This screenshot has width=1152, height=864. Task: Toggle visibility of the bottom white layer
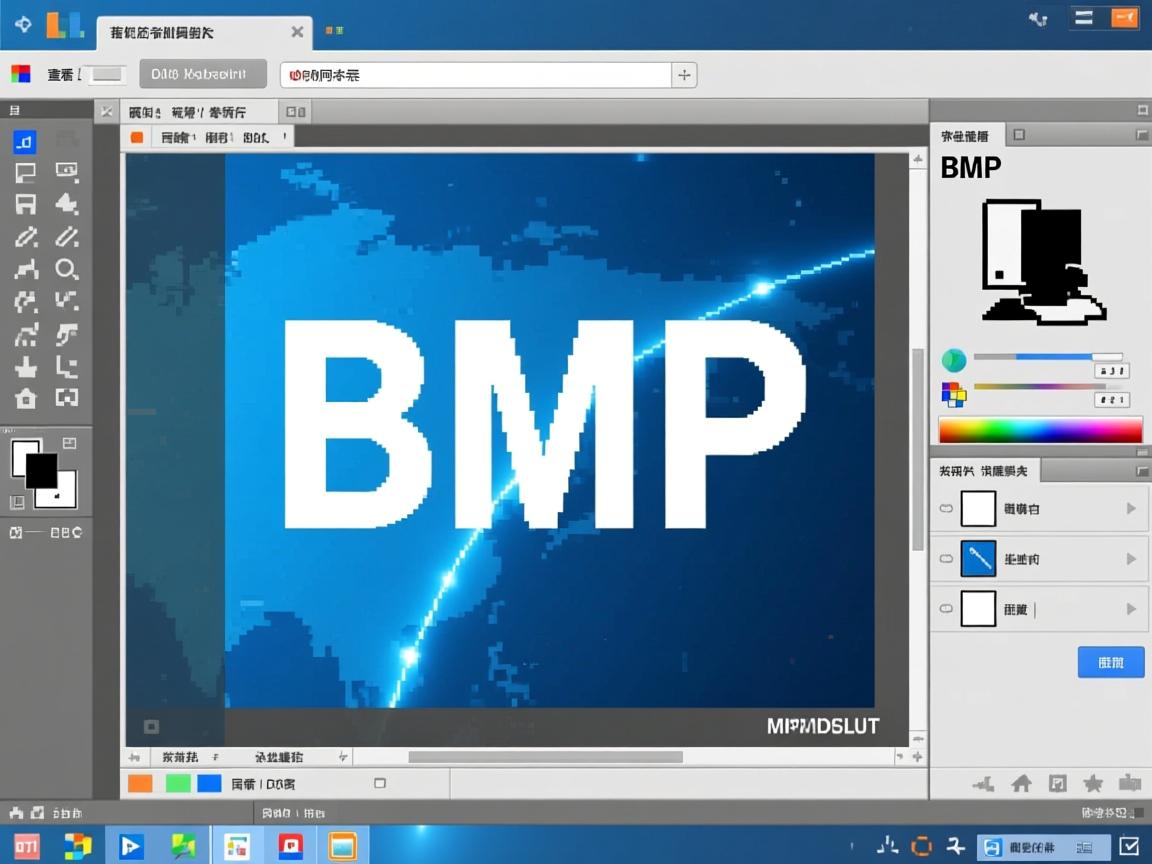[x=945, y=608]
